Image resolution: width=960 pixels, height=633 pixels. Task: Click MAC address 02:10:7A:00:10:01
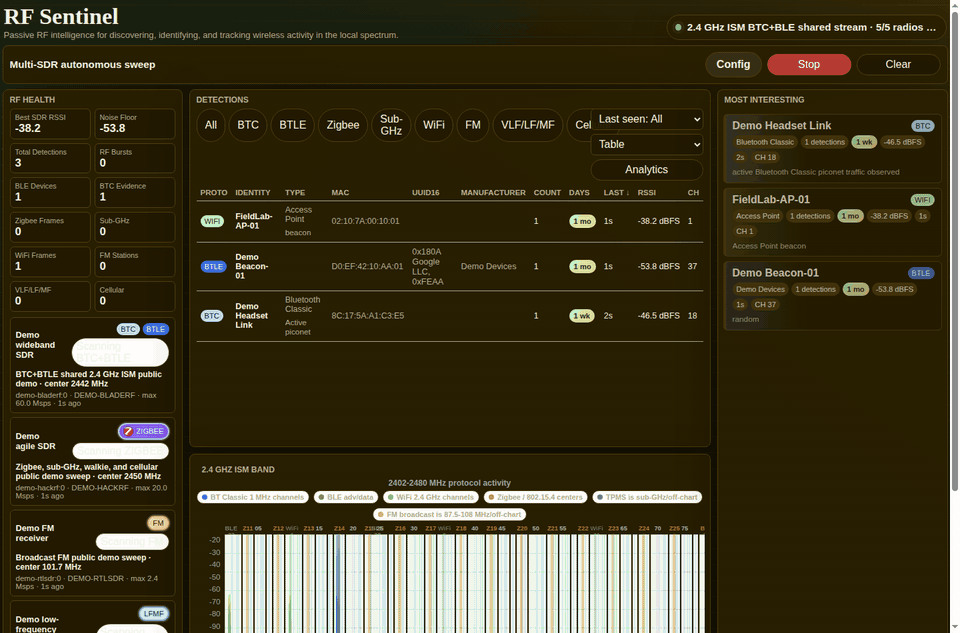(366, 221)
